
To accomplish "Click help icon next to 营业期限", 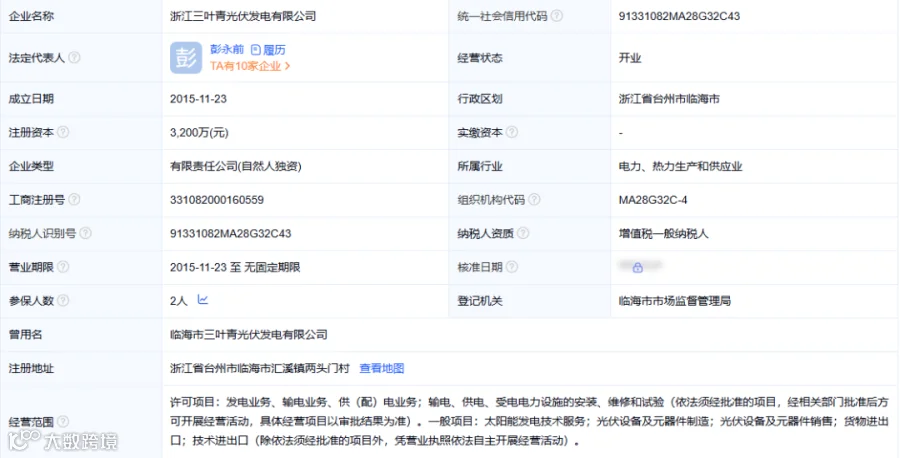I will click(x=63, y=267).
